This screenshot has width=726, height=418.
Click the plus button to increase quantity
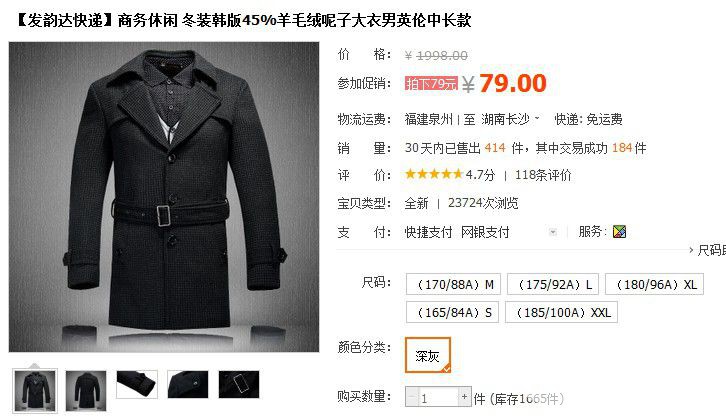[464, 397]
